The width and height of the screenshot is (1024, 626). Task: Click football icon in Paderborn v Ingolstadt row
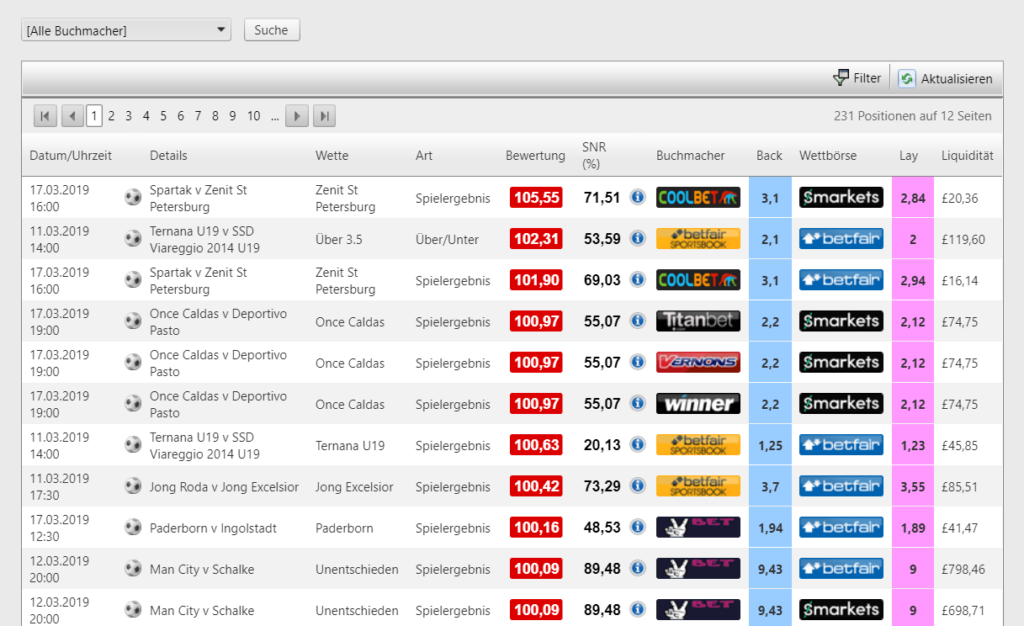133,527
